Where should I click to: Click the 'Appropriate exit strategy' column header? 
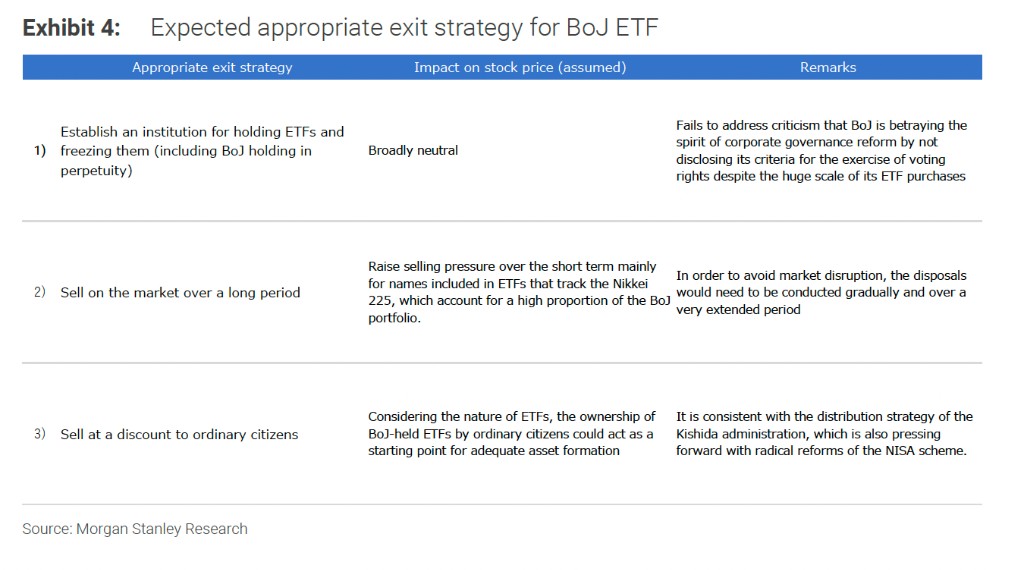pos(212,67)
